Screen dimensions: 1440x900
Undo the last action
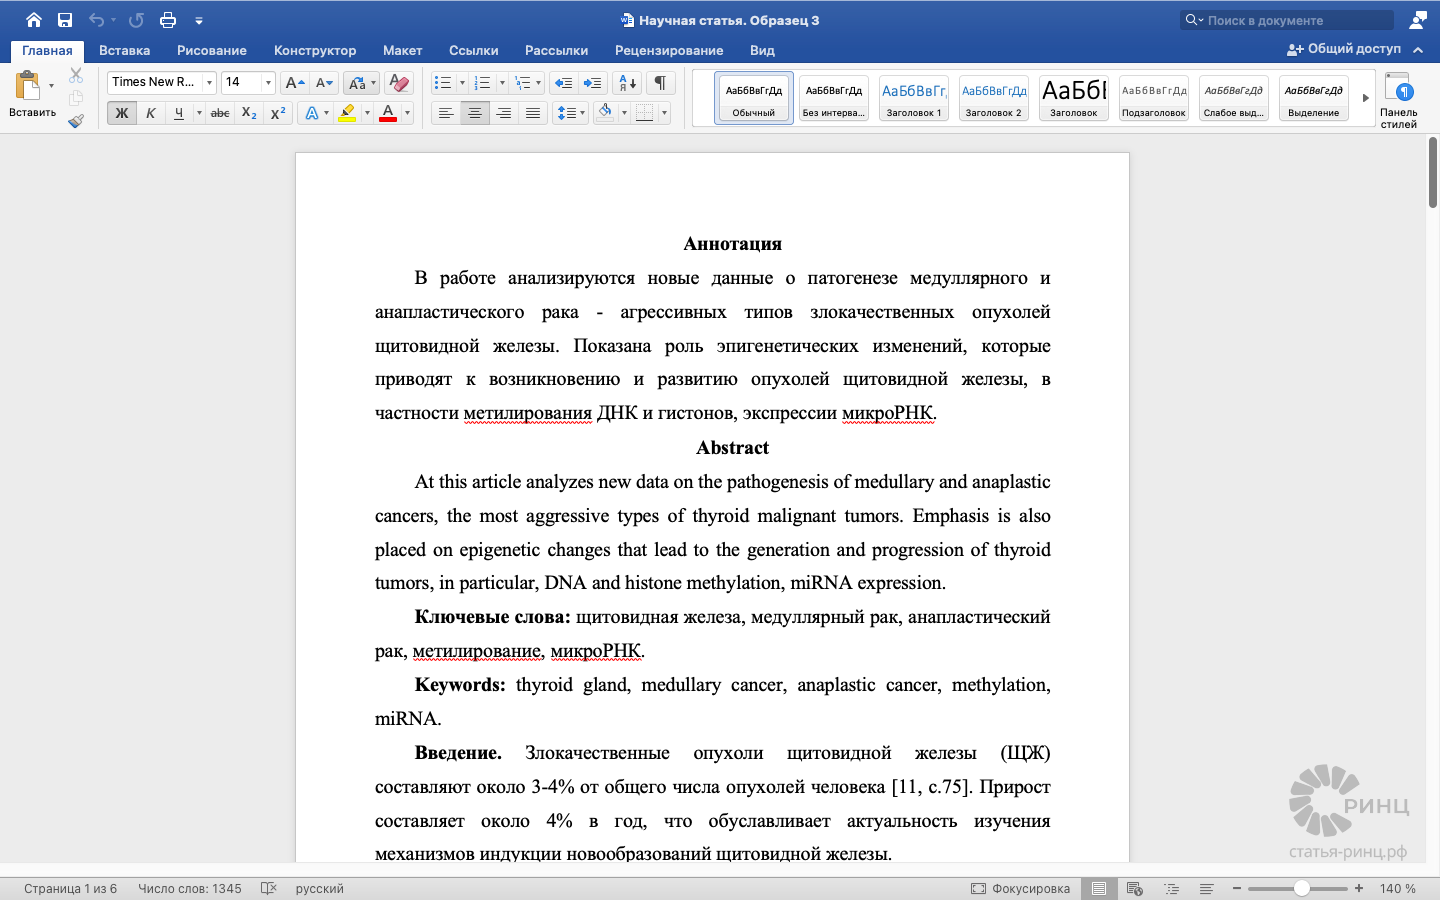tap(96, 20)
